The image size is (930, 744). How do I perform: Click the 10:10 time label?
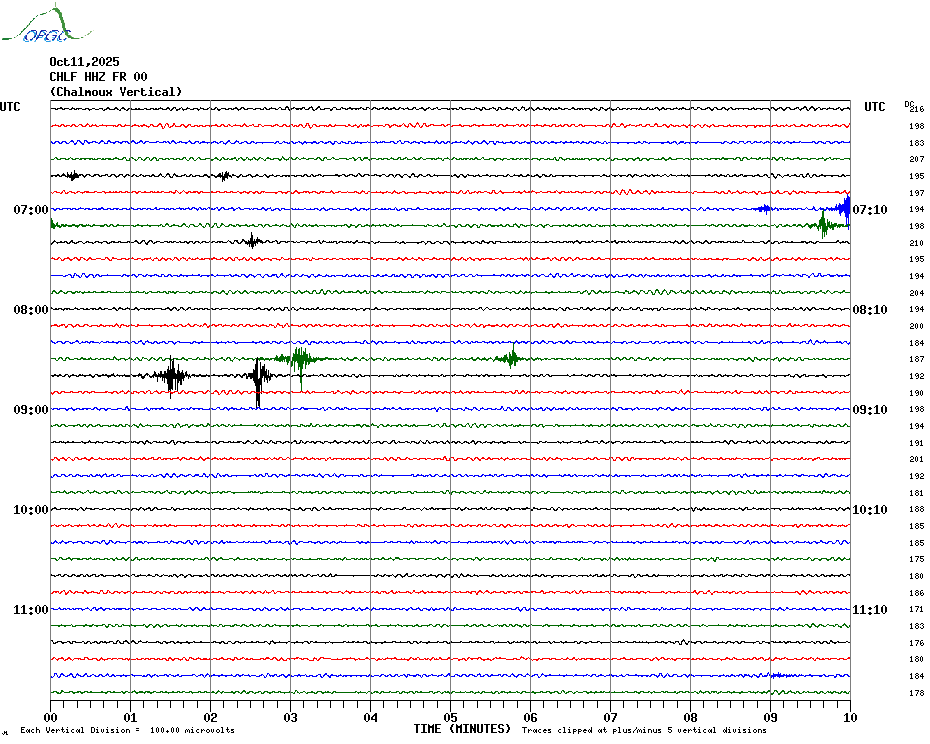pyautogui.click(x=870, y=510)
